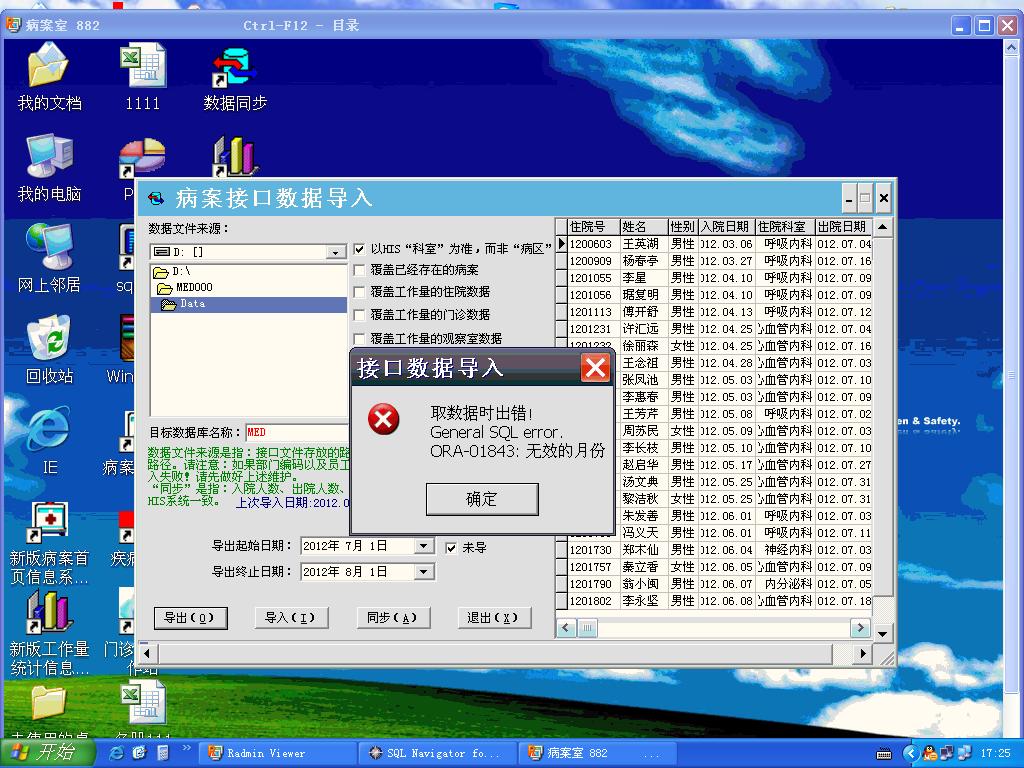Click the 17:25 taskbar clock
The height and width of the screenshot is (768, 1024).
[x=995, y=754]
